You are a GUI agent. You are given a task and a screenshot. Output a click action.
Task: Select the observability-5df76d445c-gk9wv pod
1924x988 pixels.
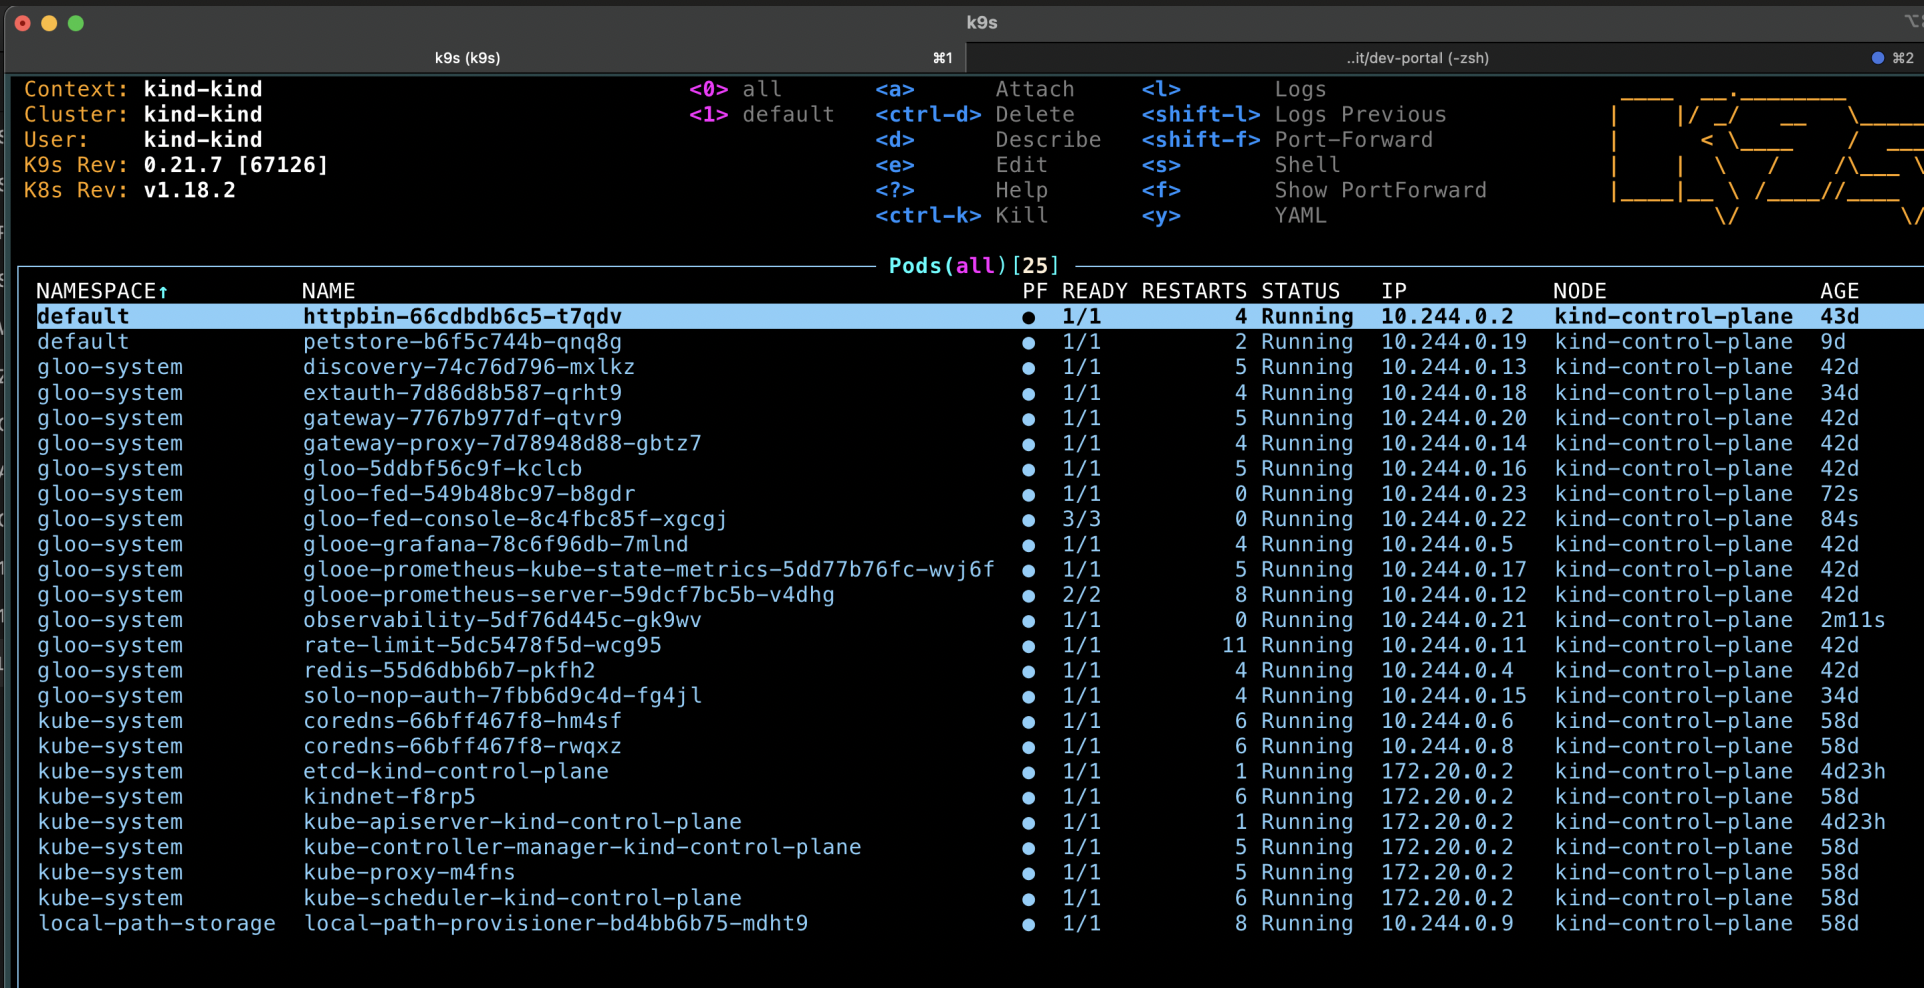(x=502, y=620)
